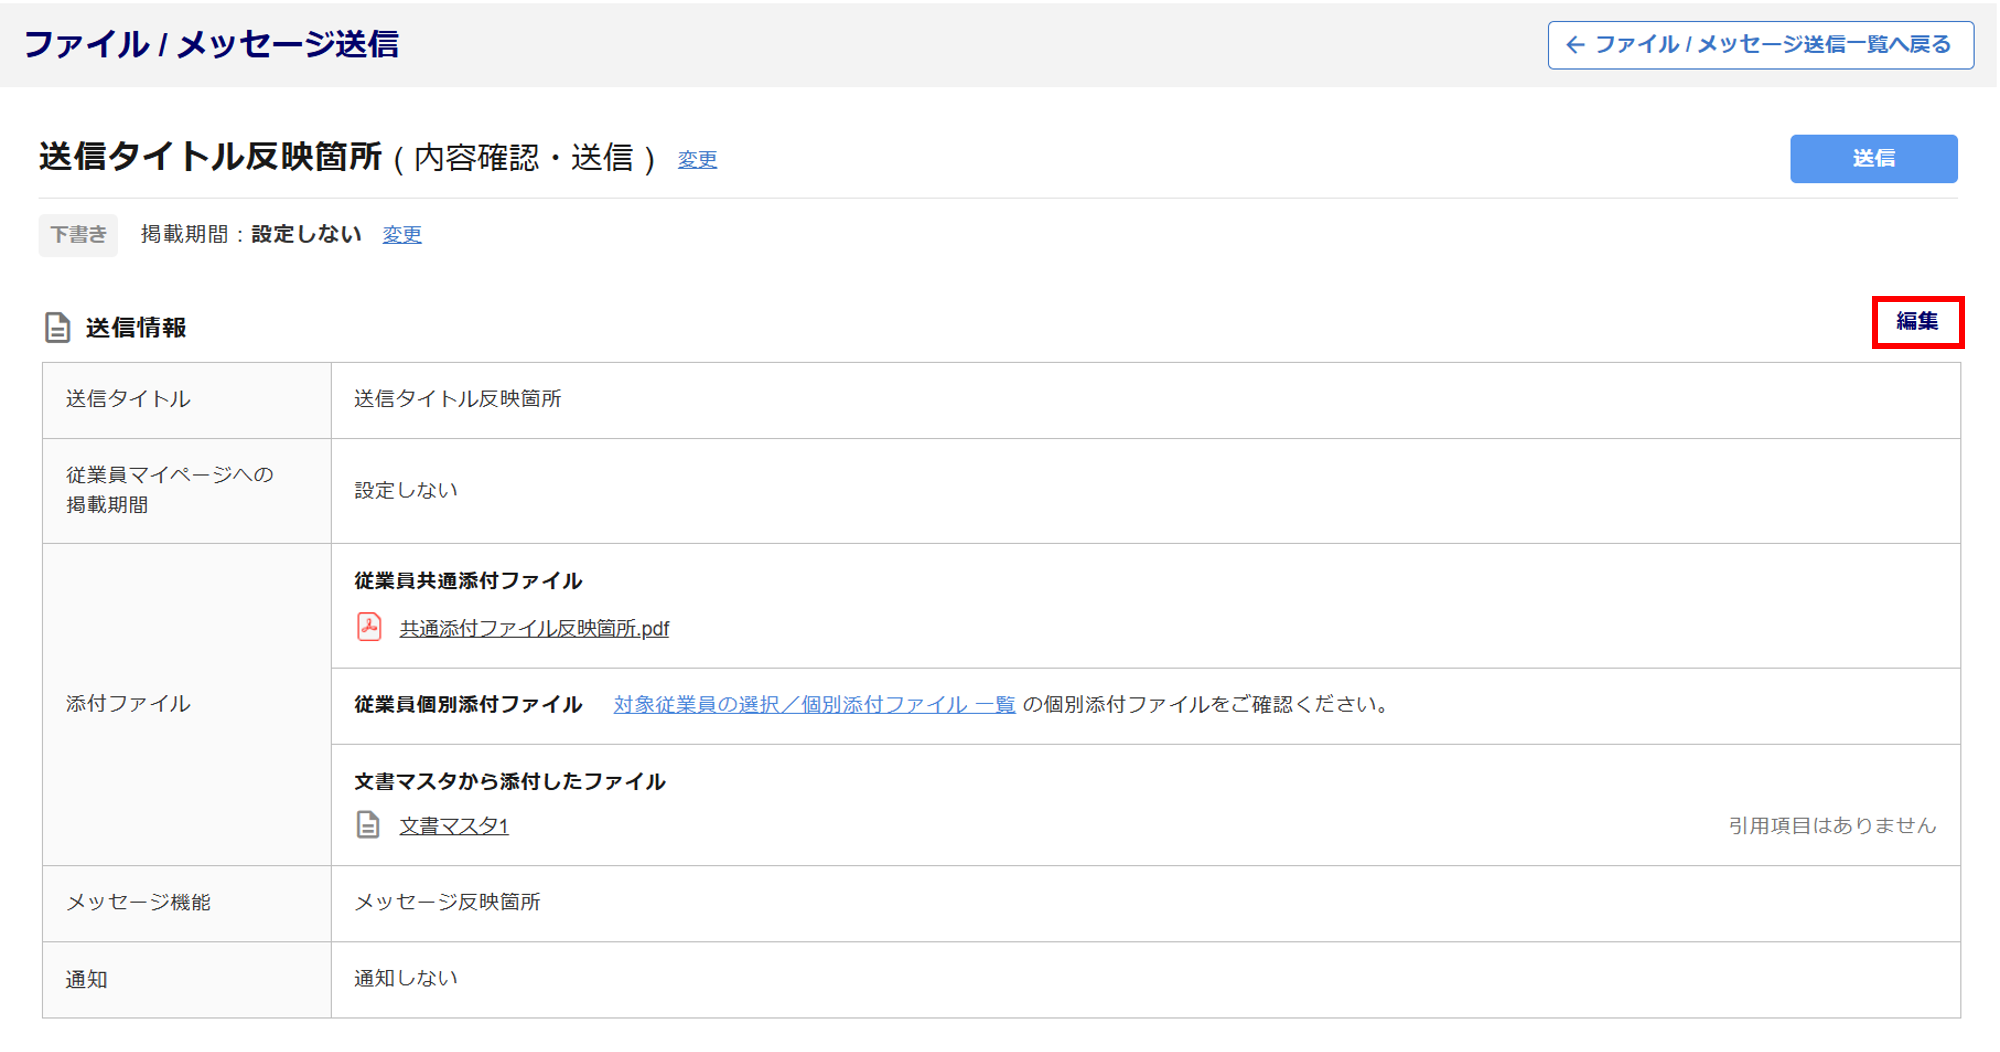Return to the ファイル / メッセージ送信一覧 list
The width and height of the screenshot is (2000, 1052).
[1760, 45]
